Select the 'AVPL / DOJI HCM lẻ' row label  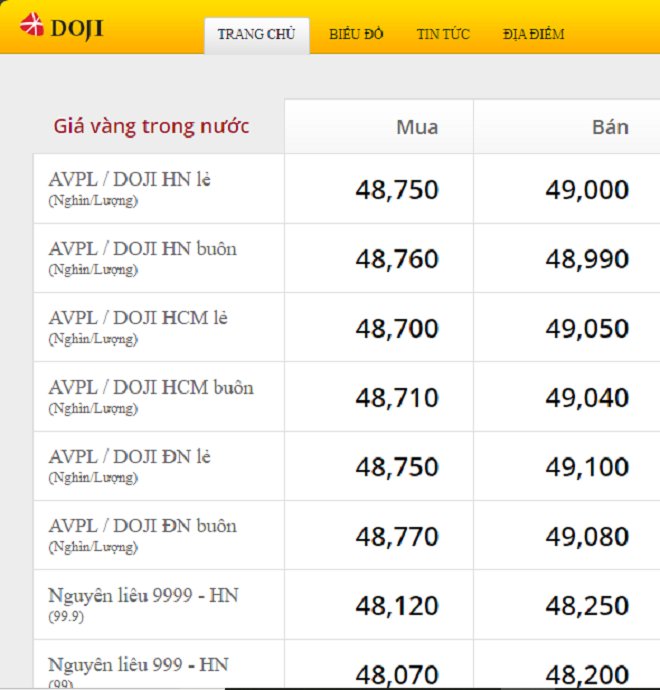[x=138, y=318]
